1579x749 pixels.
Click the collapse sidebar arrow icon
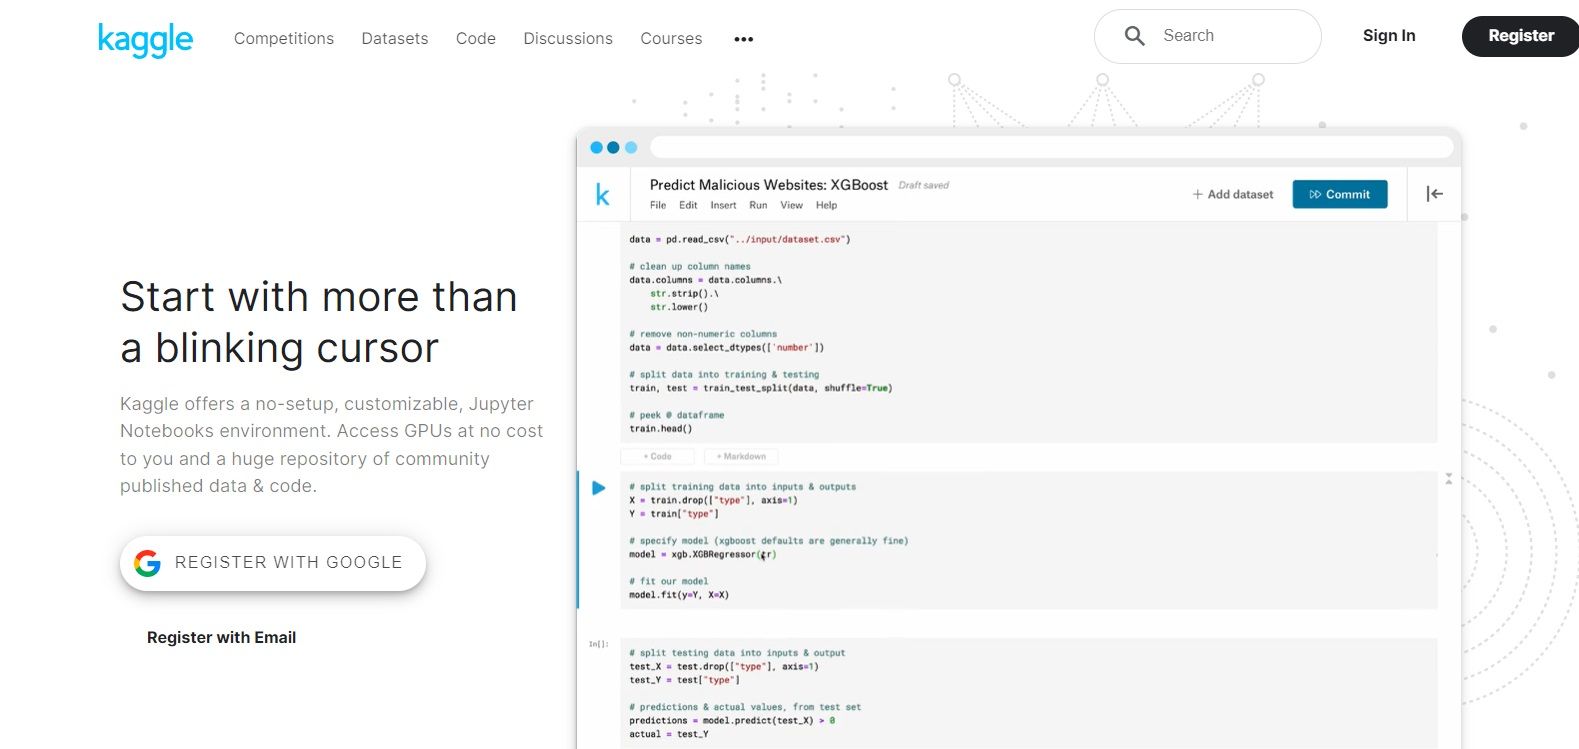(1434, 194)
